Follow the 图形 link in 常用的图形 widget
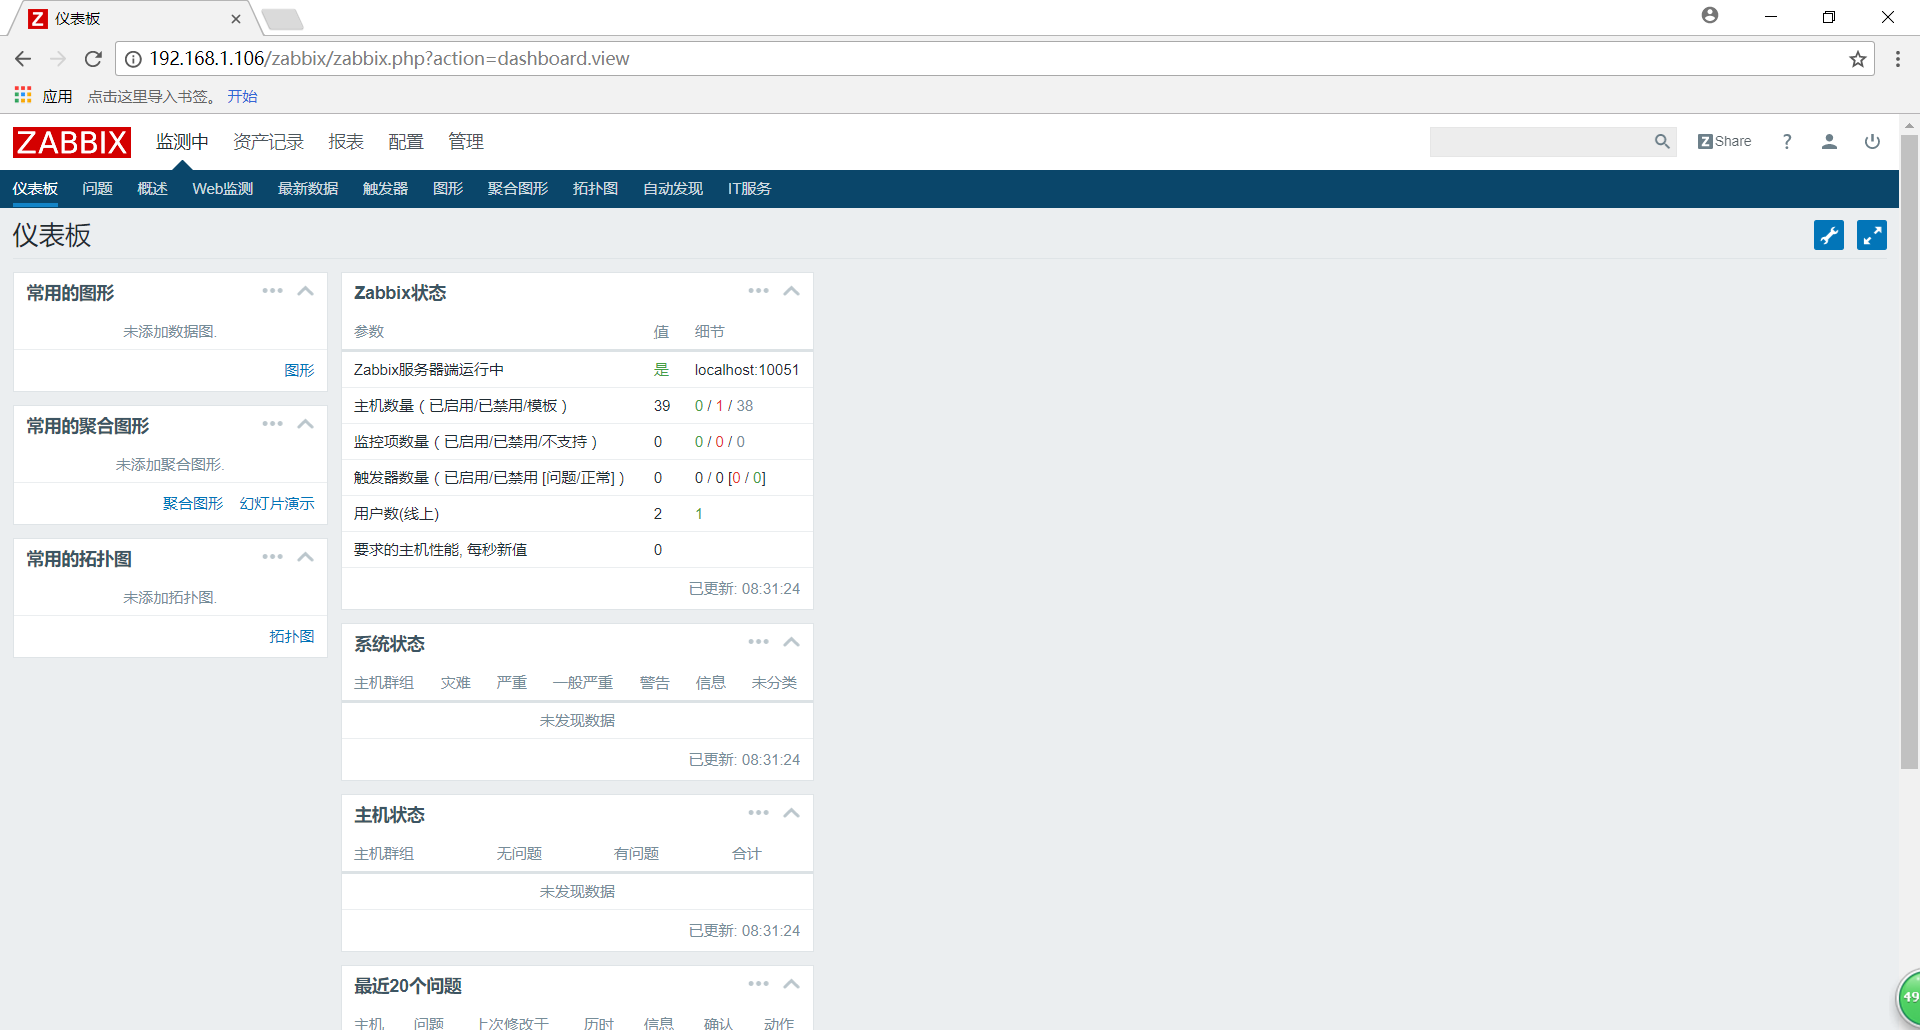Image resolution: width=1920 pixels, height=1030 pixels. 299,370
